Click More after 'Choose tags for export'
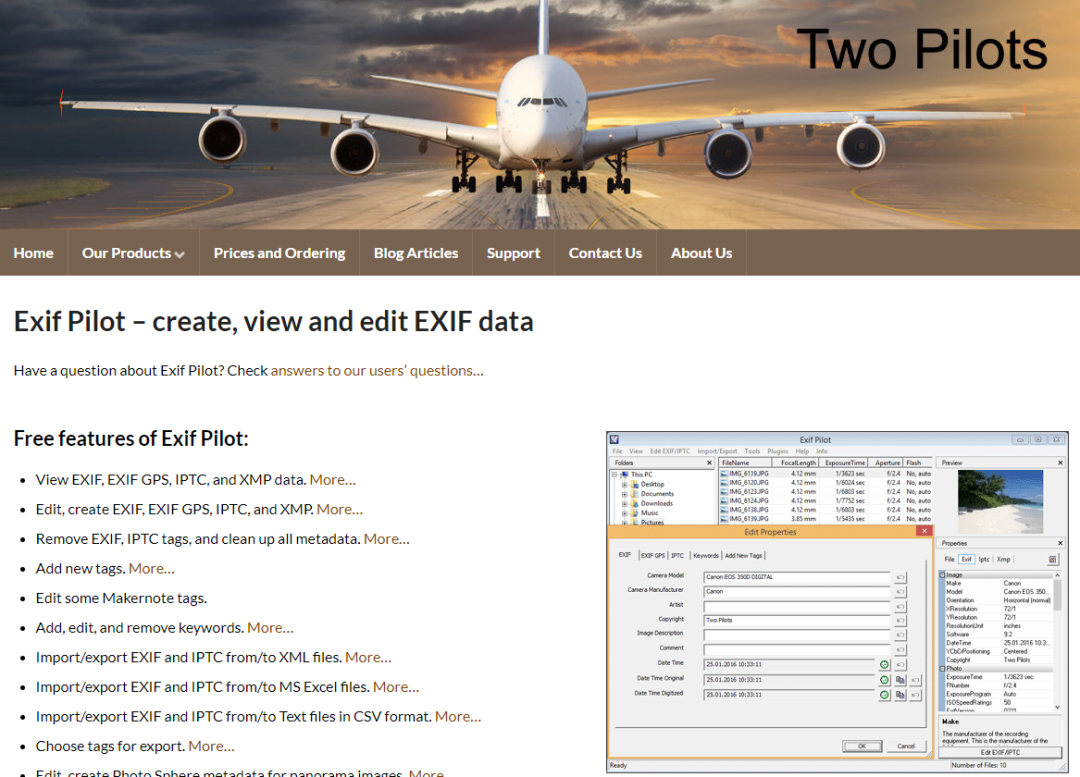Screen dimensions: 1080x777 pyautogui.click(x=211, y=746)
